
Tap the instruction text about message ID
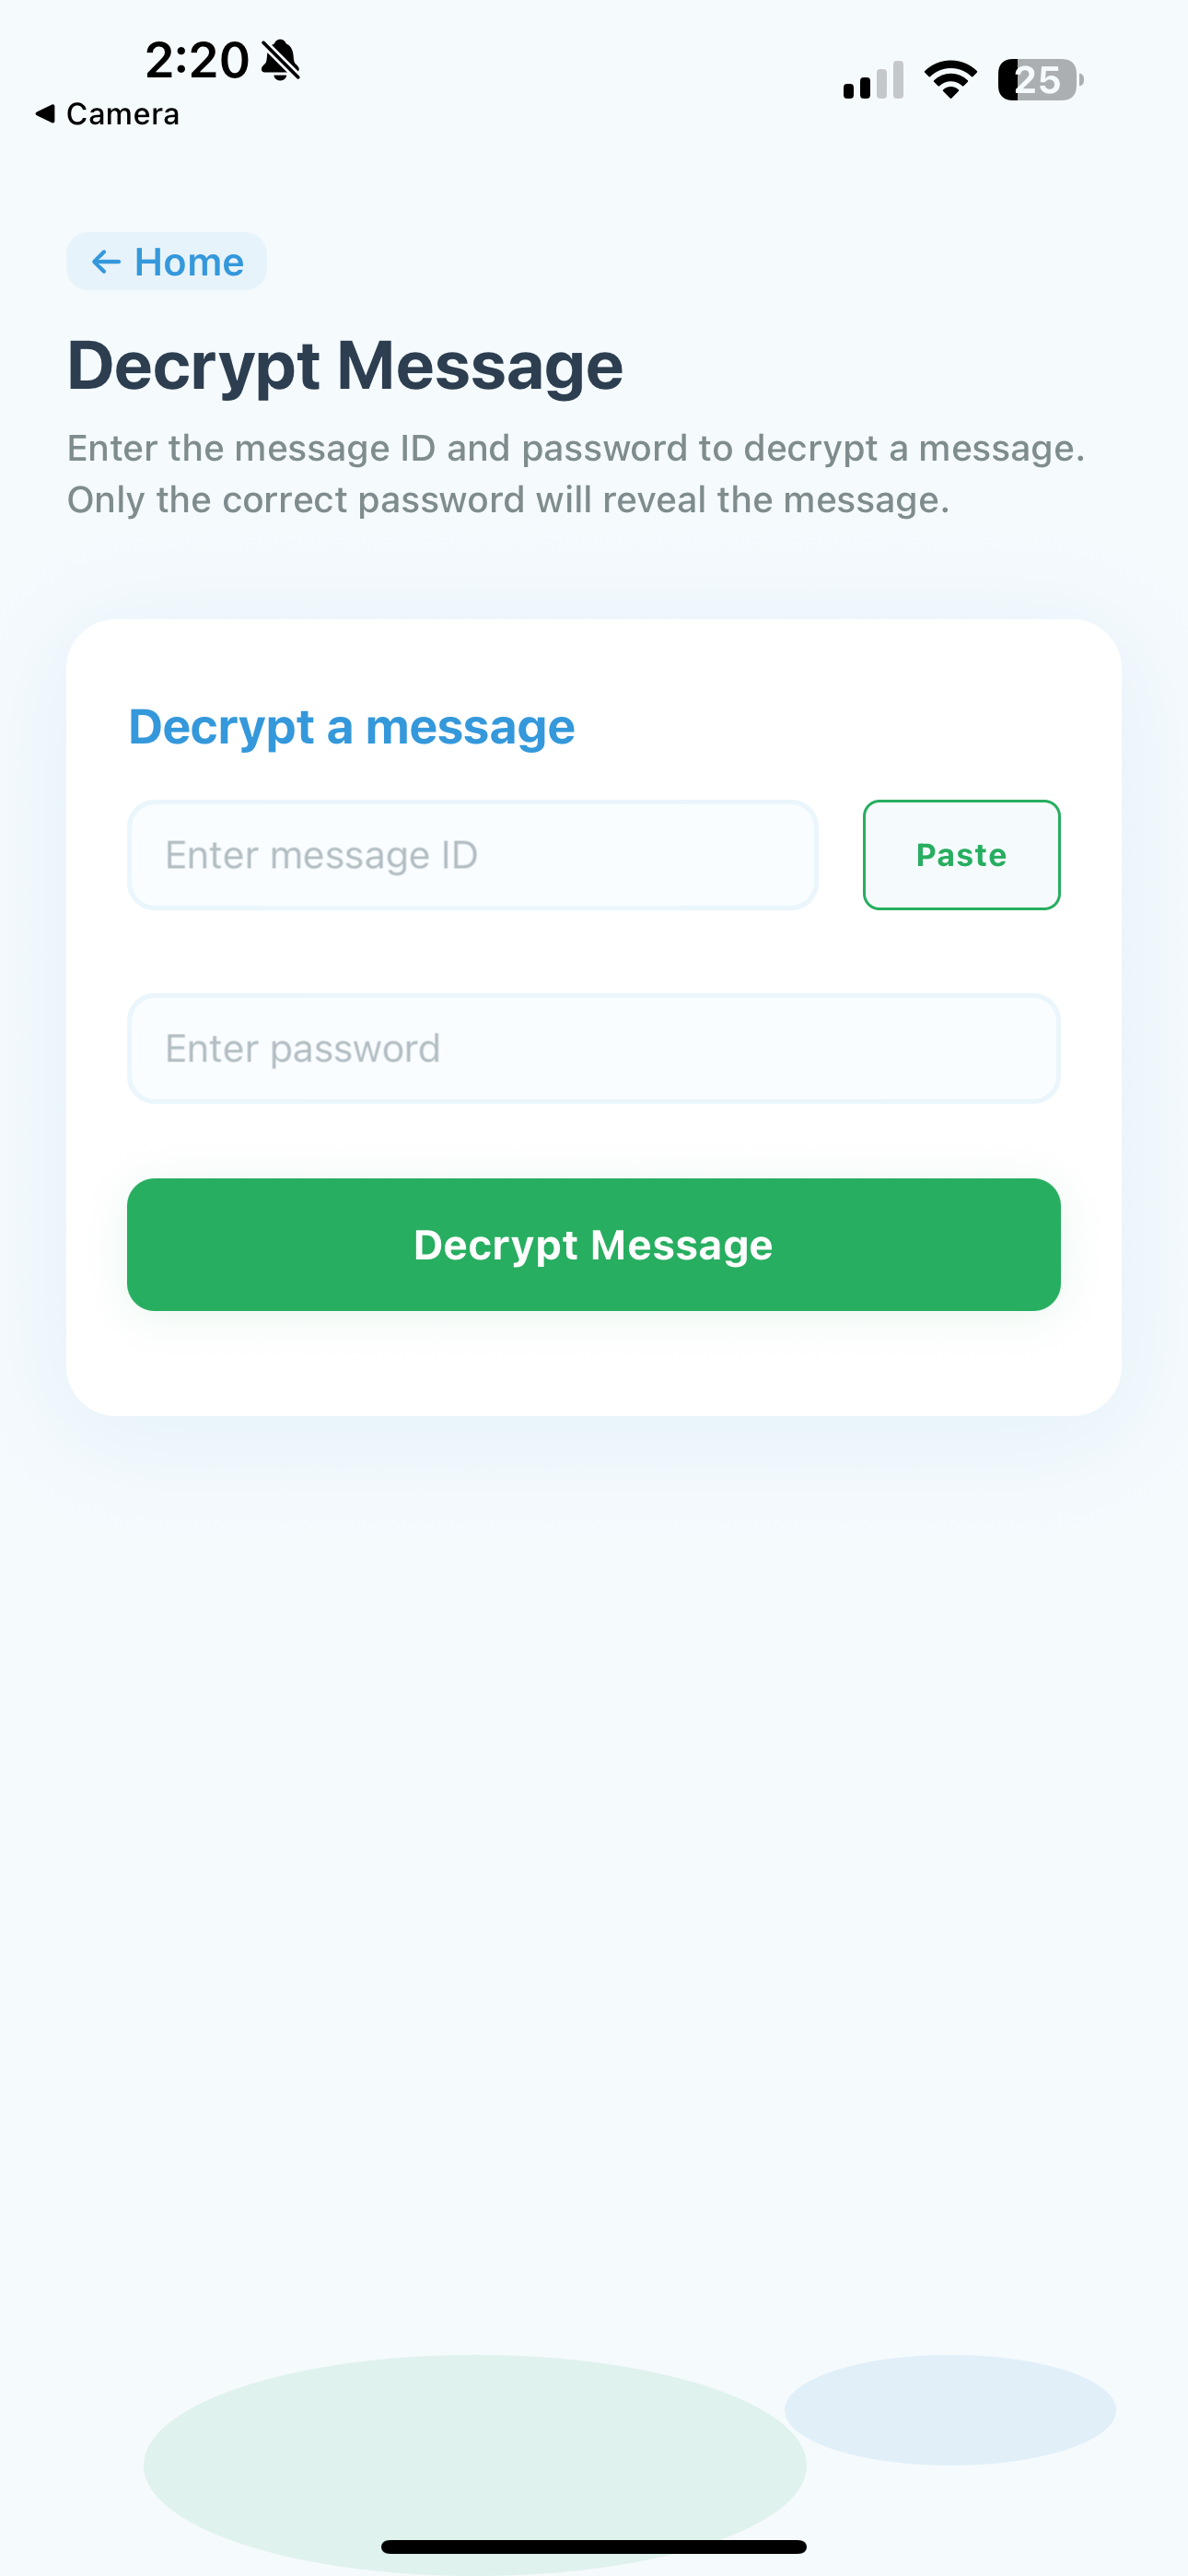(576, 474)
